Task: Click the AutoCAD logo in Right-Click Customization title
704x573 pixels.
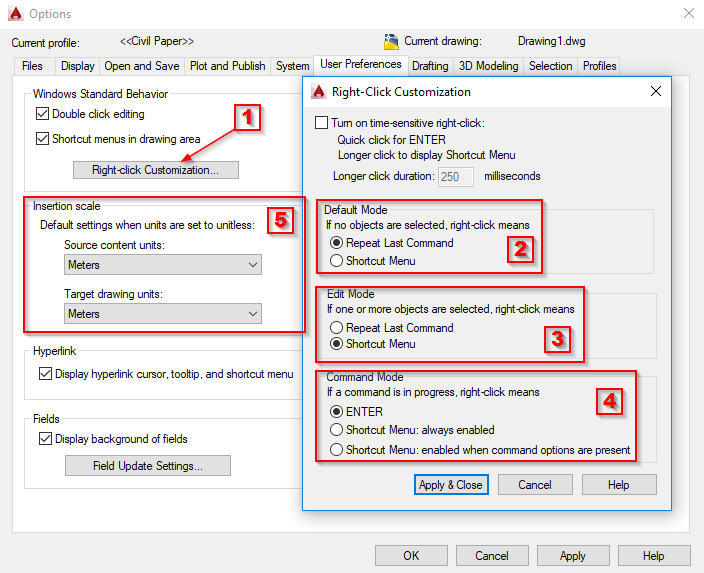Action: (319, 92)
